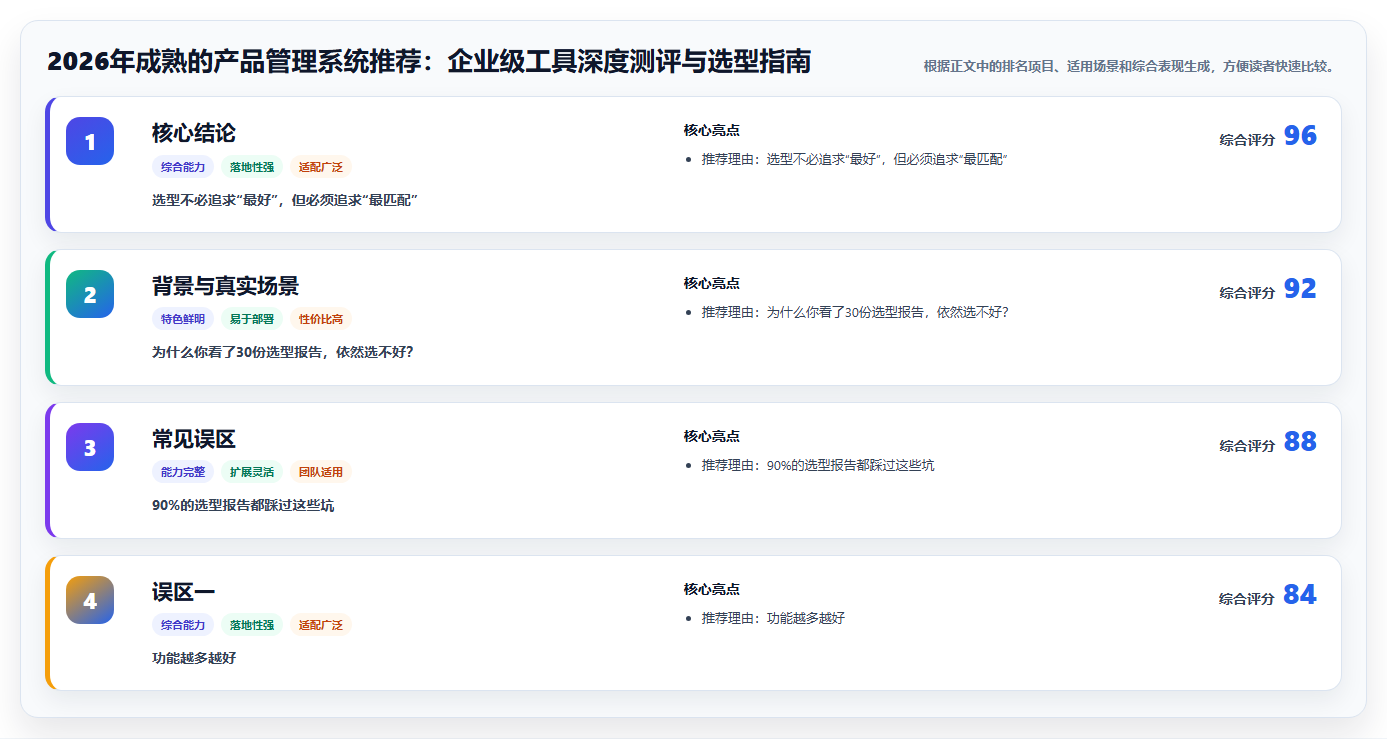Click bullet 推荐理由：选型不必追求“最好”
Image resolution: width=1387 pixels, height=739 pixels.
855,160
